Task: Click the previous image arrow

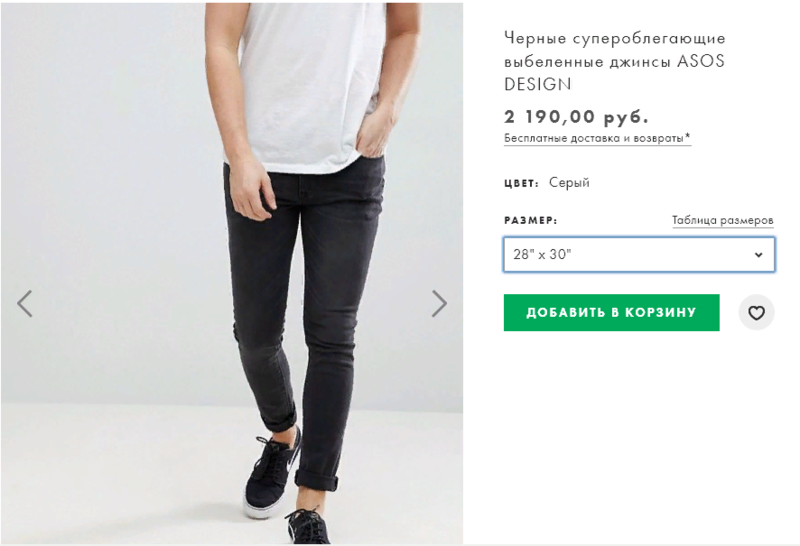Action: click(x=25, y=303)
